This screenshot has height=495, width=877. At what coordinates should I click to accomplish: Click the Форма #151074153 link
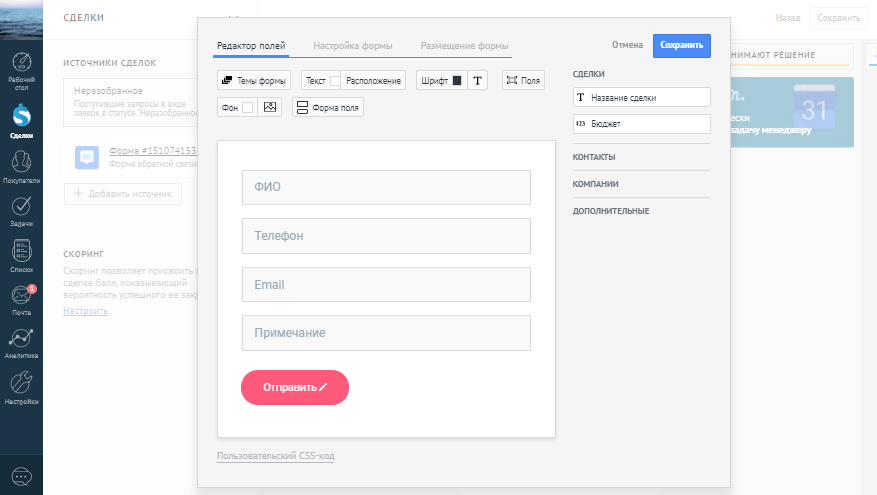(153, 150)
